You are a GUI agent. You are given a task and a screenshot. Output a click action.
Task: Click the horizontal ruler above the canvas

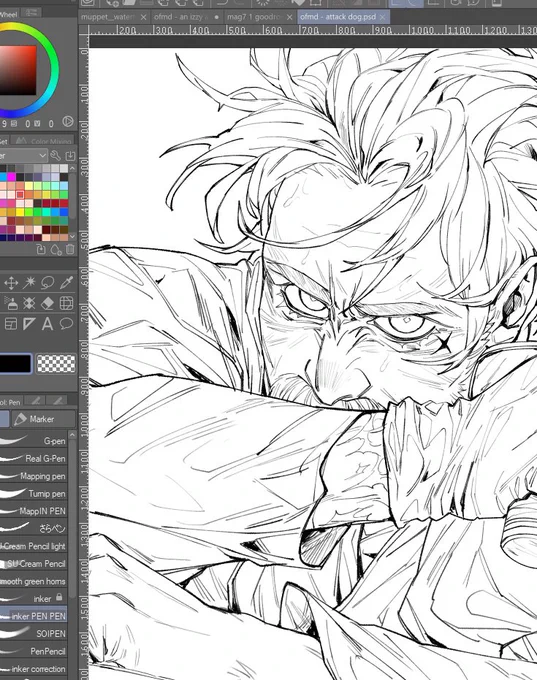pos(312,30)
